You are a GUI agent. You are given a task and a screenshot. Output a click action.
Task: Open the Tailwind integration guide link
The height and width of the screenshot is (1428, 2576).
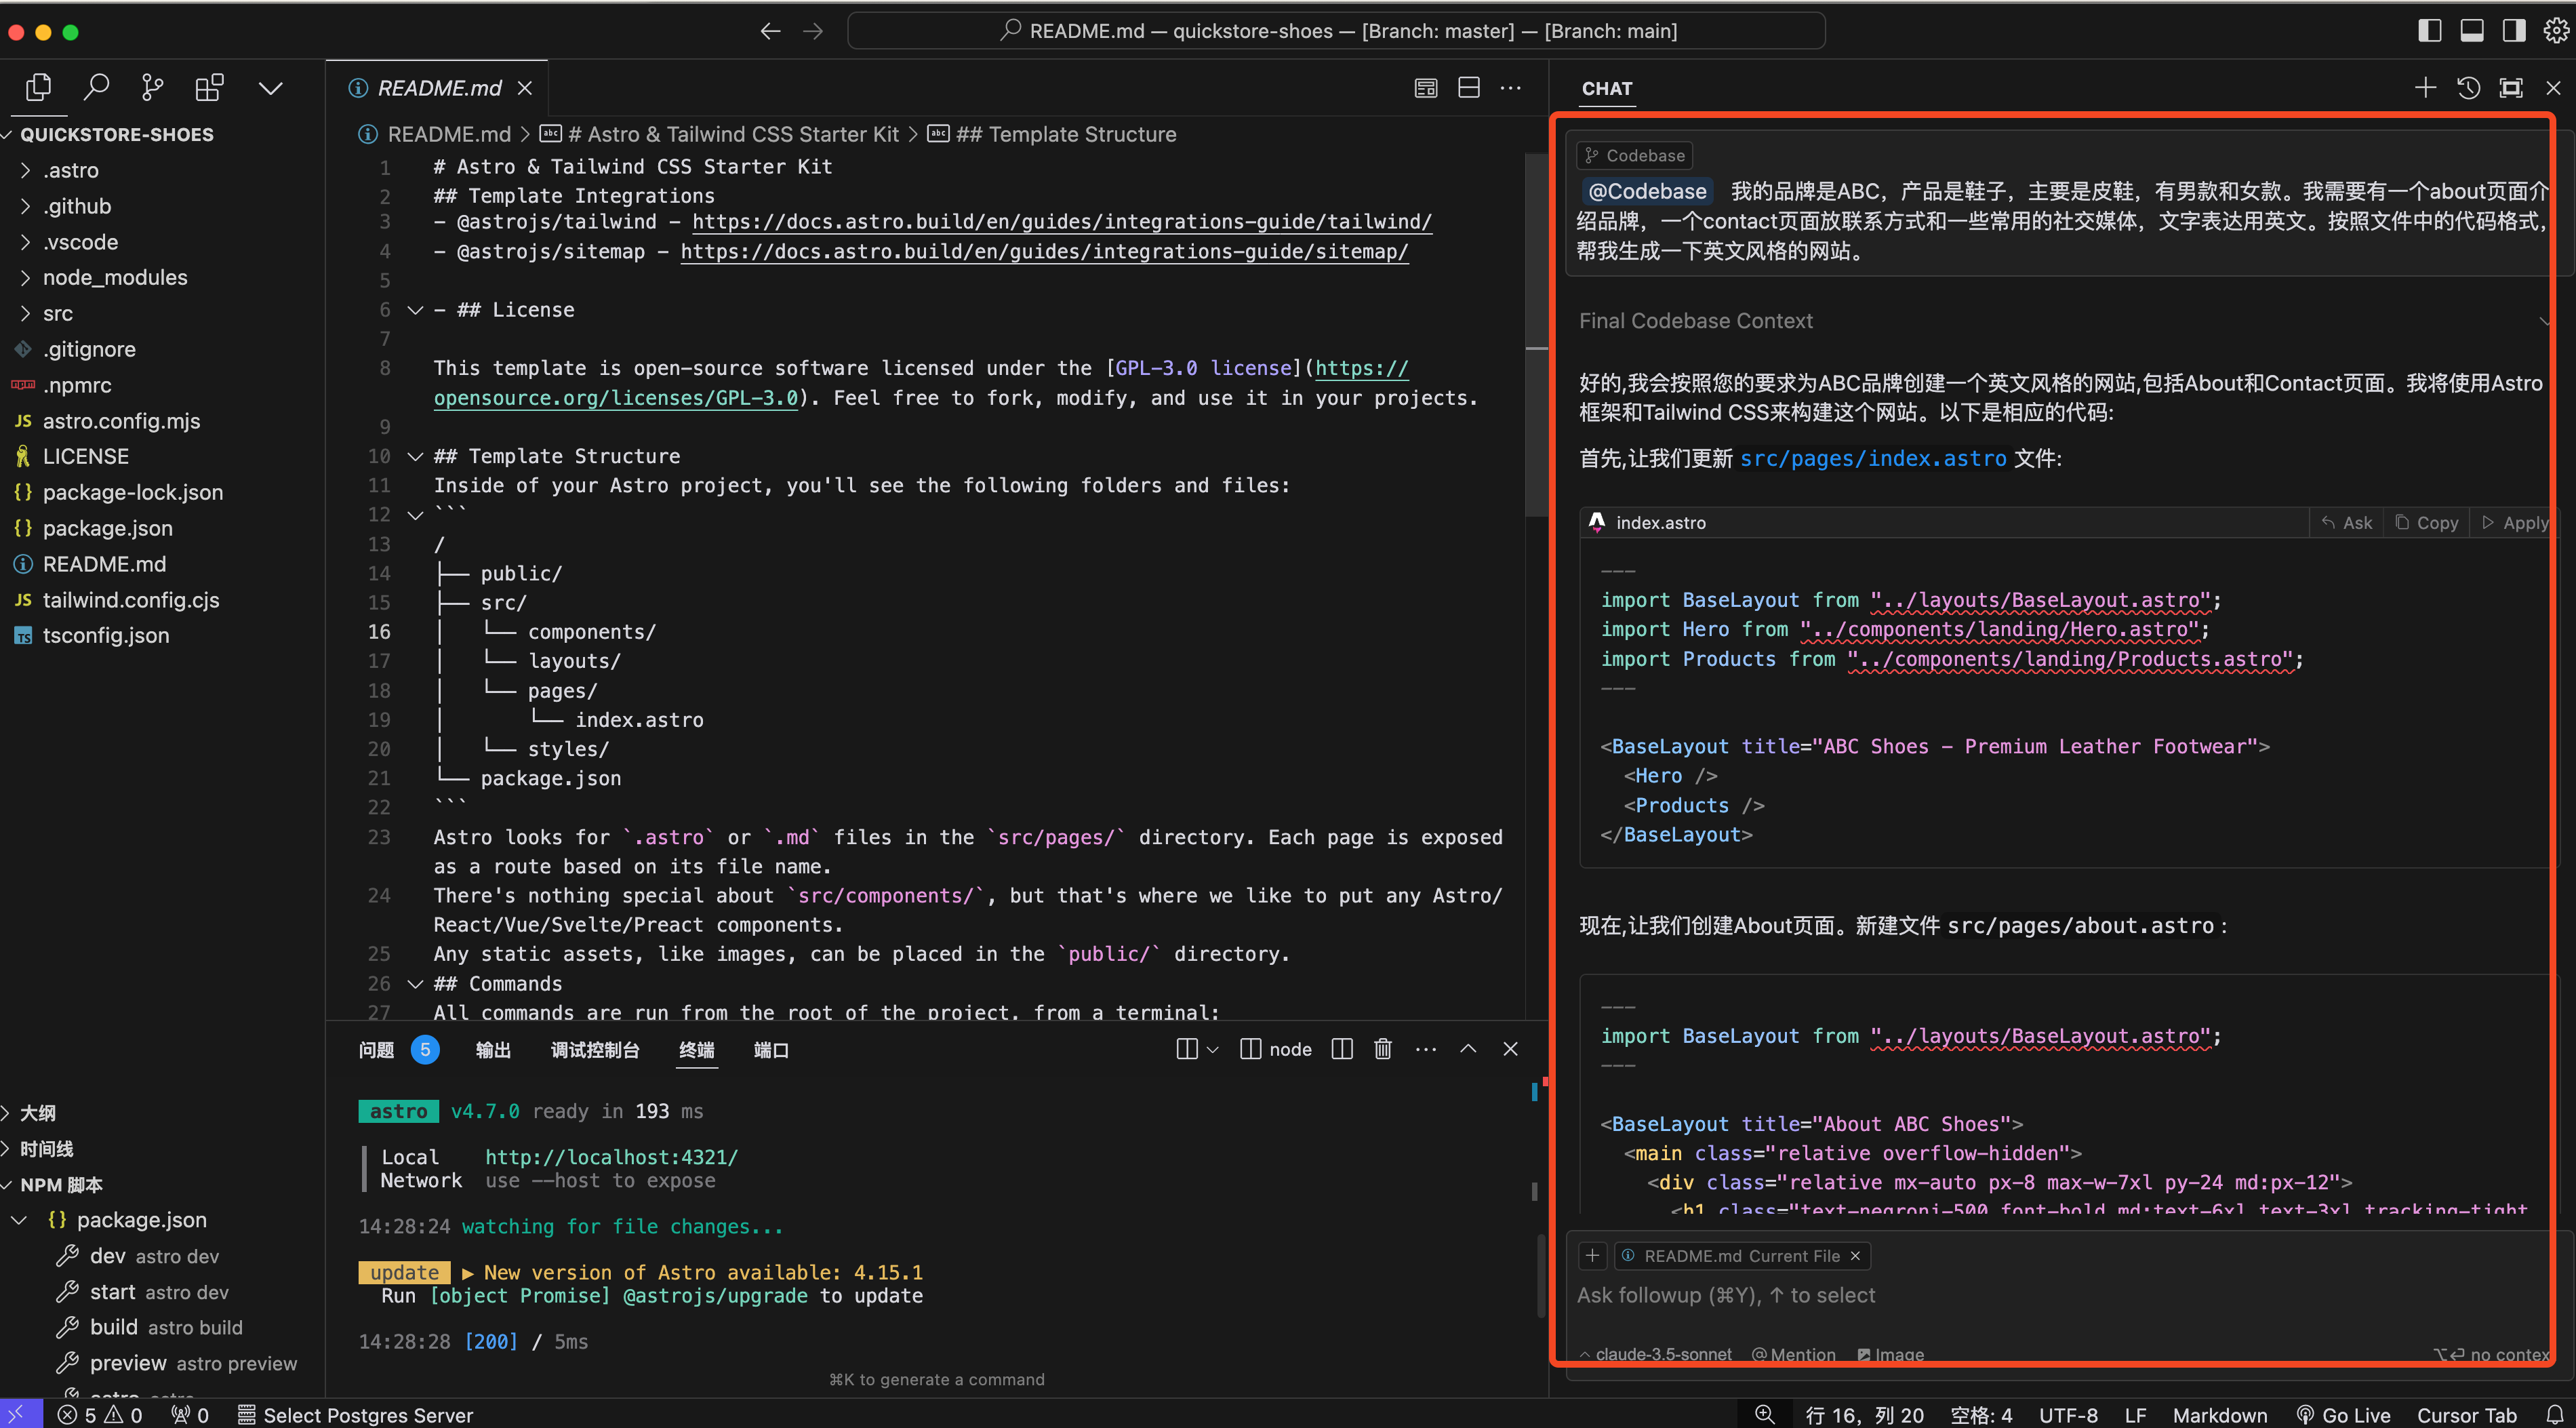(x=1062, y=222)
